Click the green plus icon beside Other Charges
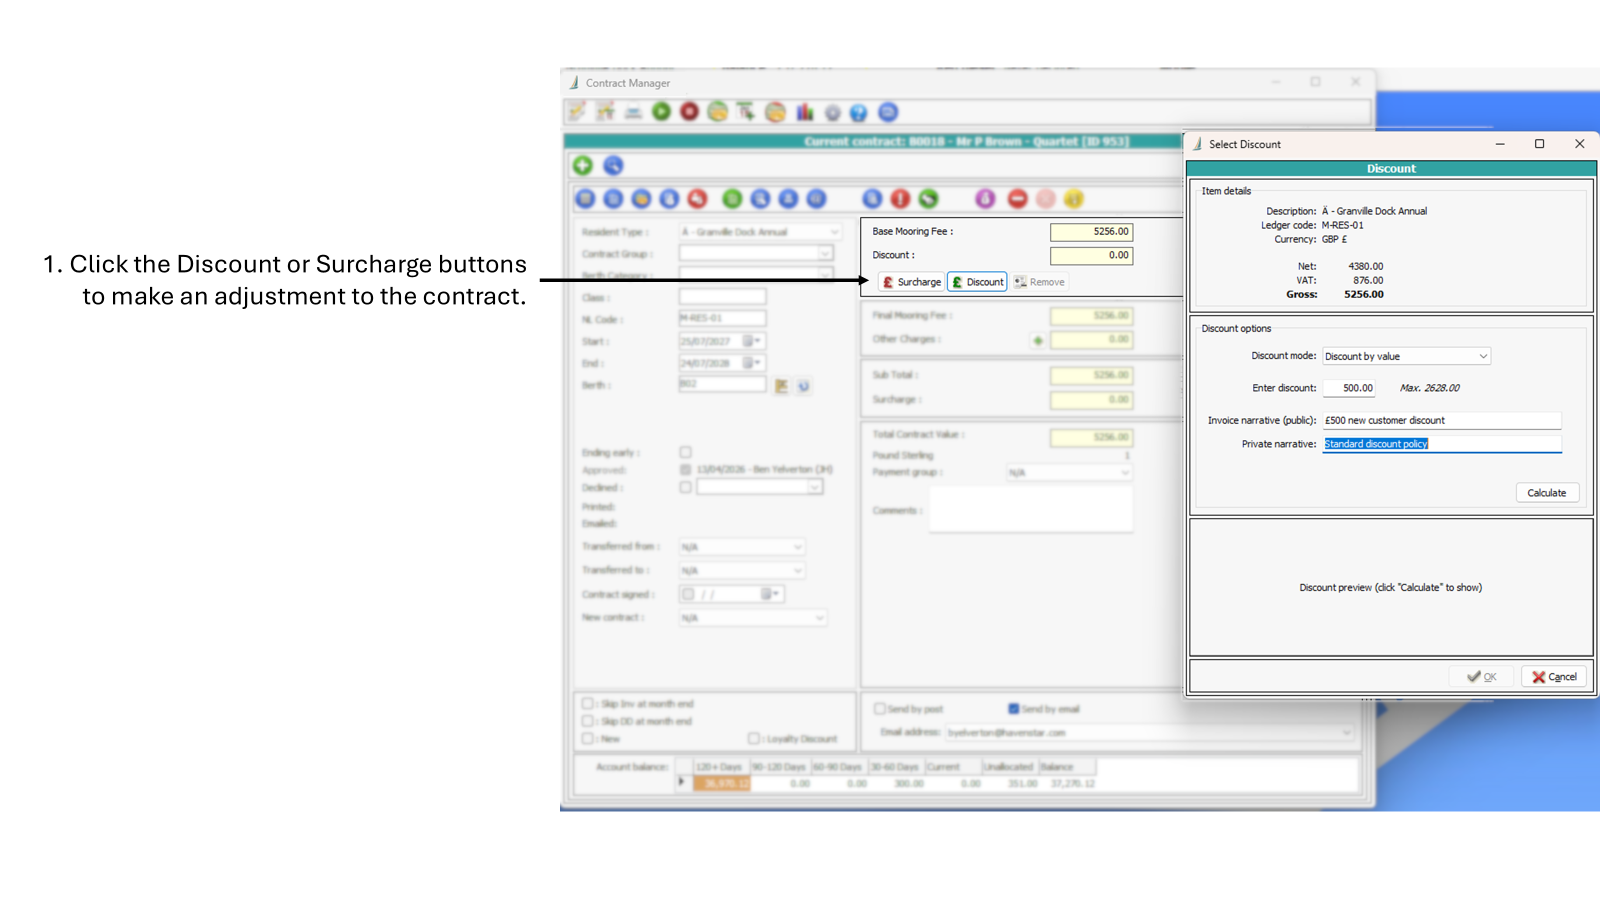 click(x=1038, y=340)
